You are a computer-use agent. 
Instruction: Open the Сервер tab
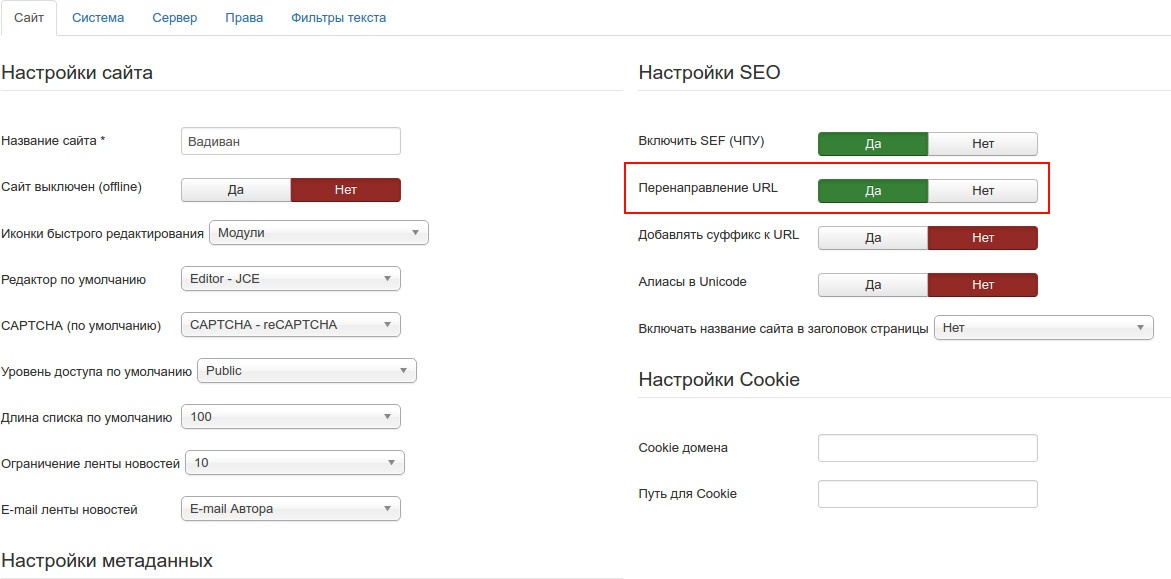pyautogui.click(x=175, y=17)
